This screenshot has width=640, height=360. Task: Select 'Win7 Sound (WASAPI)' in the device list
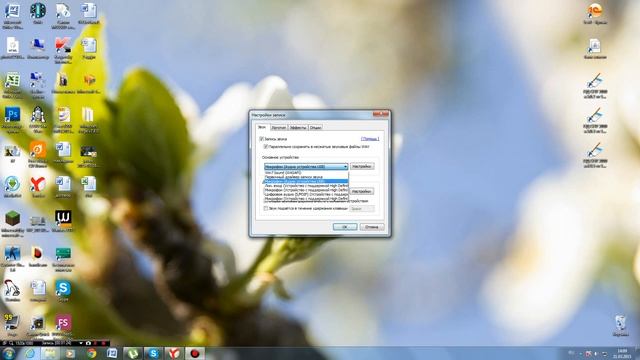[306, 173]
